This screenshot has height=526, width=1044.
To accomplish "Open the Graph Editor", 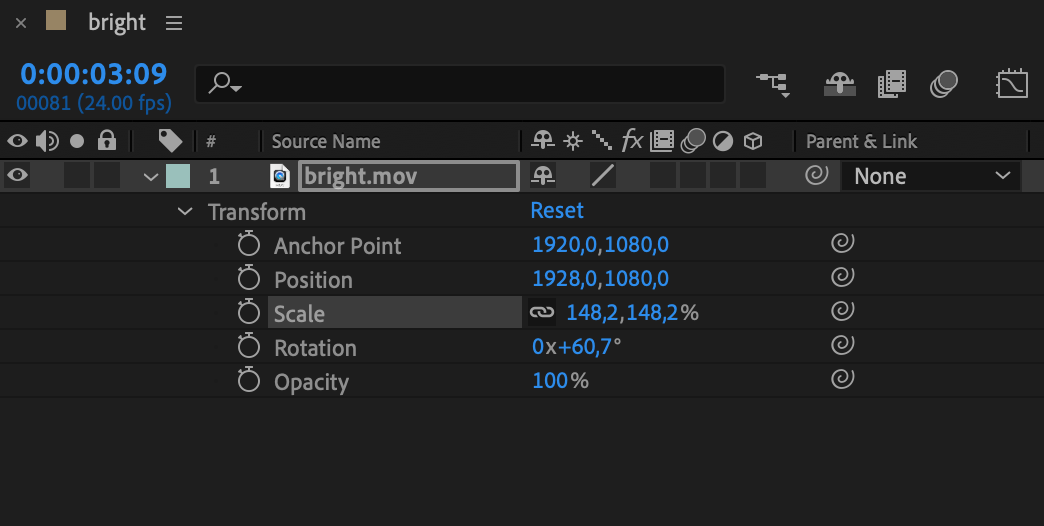I will point(1012,85).
